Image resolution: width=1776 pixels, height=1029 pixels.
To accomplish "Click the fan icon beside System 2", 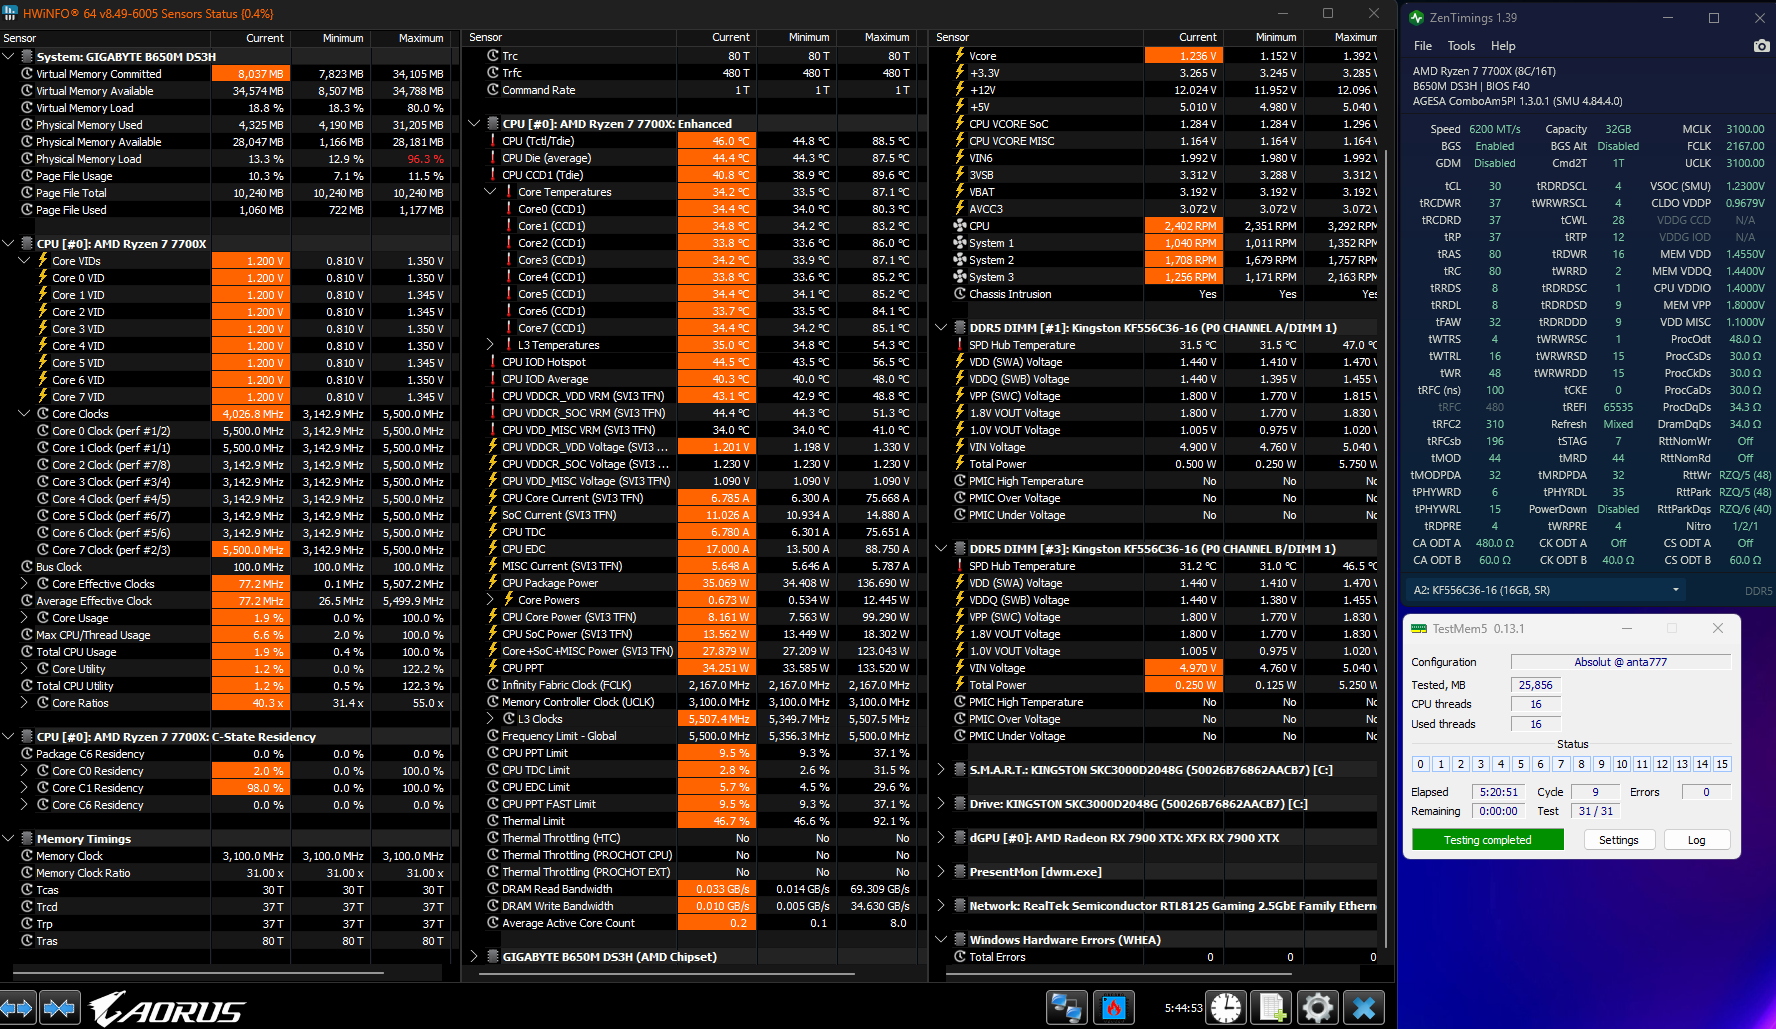I will [960, 260].
